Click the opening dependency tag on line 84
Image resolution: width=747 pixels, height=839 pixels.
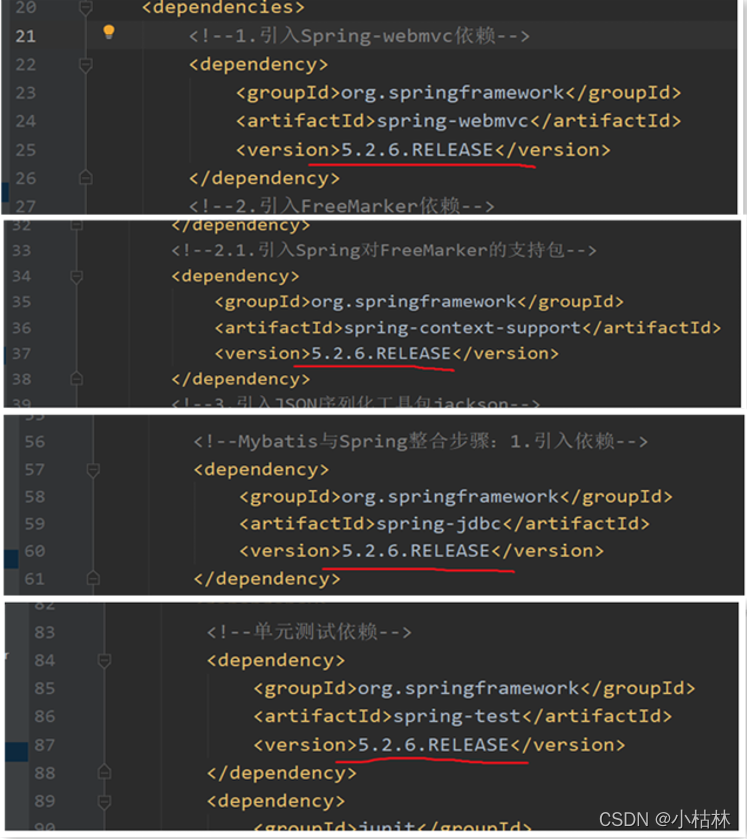pyautogui.click(x=276, y=660)
